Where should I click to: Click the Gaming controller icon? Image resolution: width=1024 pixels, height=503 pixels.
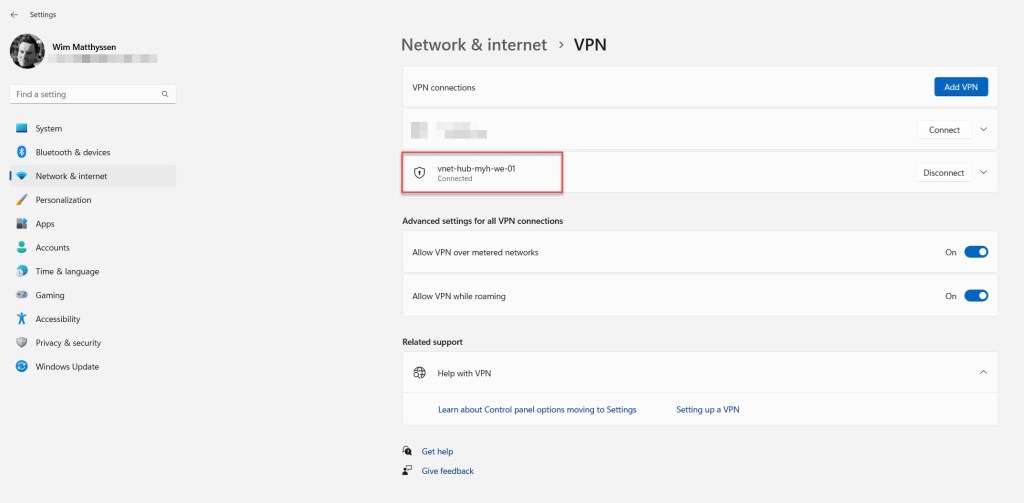21,295
